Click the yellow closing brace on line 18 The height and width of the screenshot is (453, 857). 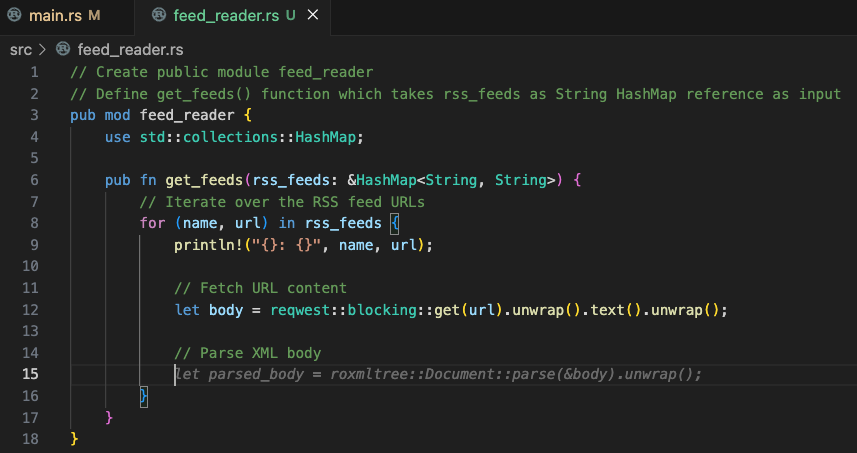pos(74,439)
